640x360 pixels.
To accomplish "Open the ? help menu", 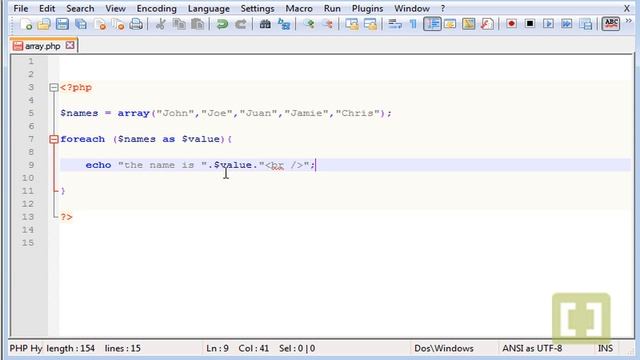I will 443,8.
